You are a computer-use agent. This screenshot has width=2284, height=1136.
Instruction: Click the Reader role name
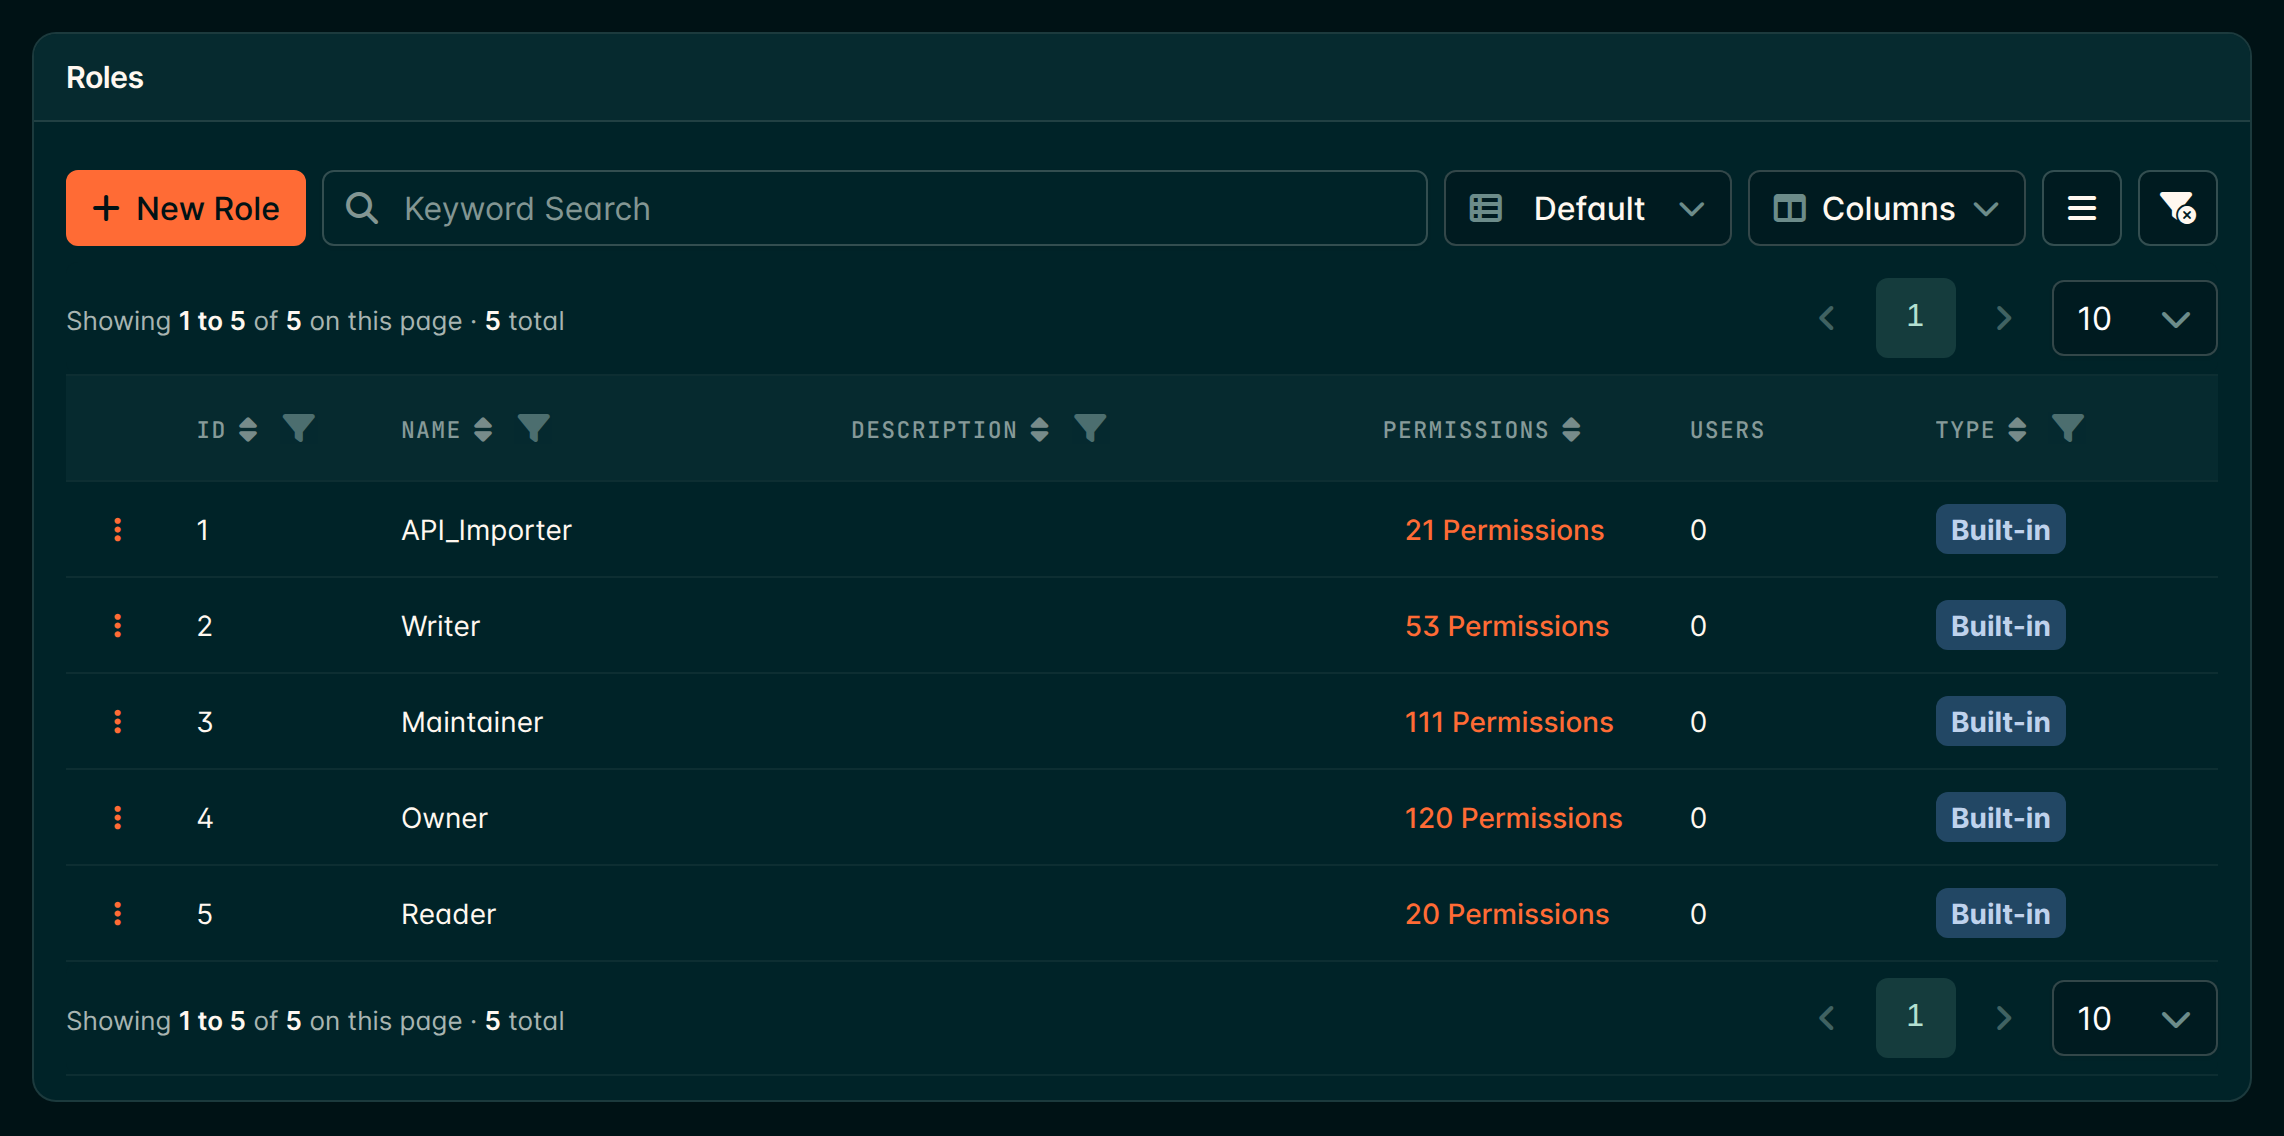(448, 914)
